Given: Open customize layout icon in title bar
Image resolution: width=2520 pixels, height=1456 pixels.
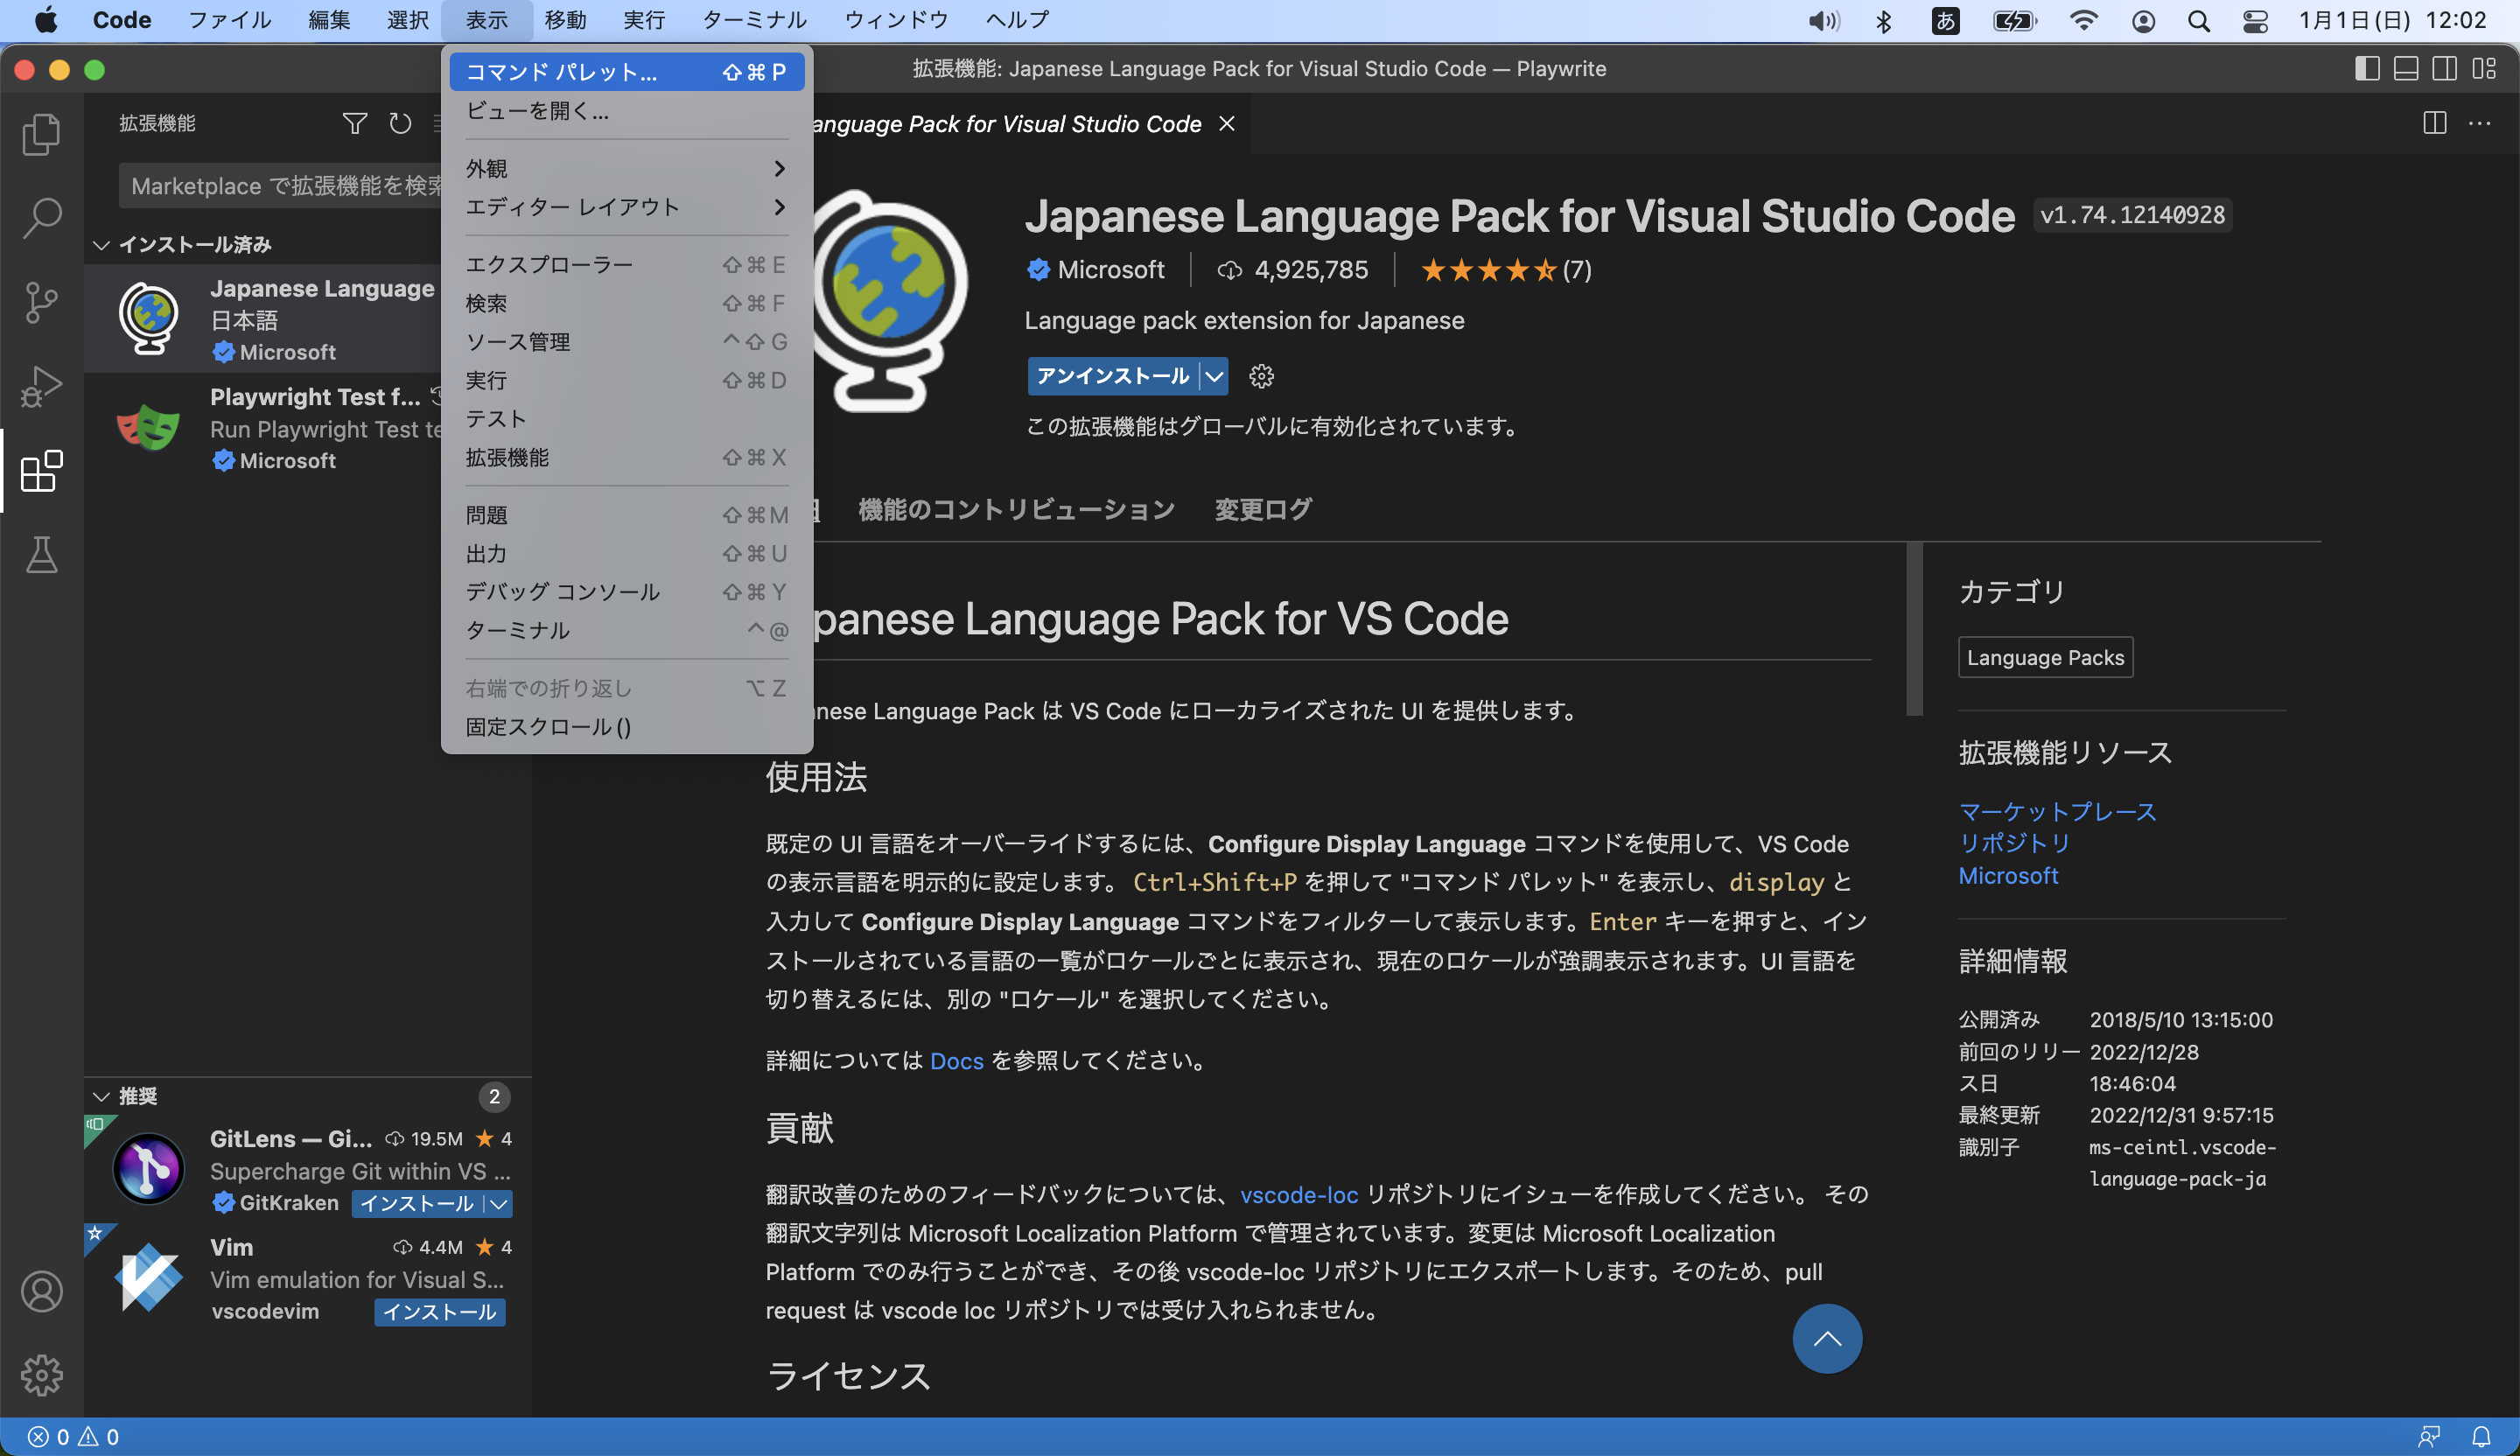Looking at the screenshot, I should pyautogui.click(x=2484, y=68).
